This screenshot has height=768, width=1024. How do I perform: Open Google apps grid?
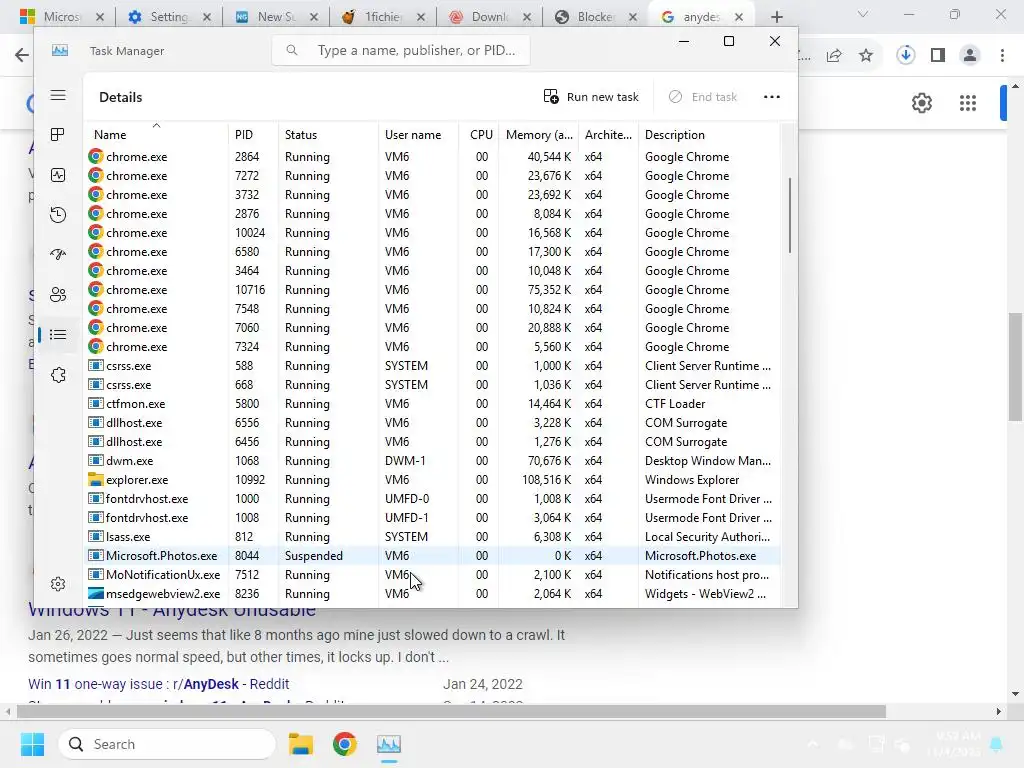(968, 103)
